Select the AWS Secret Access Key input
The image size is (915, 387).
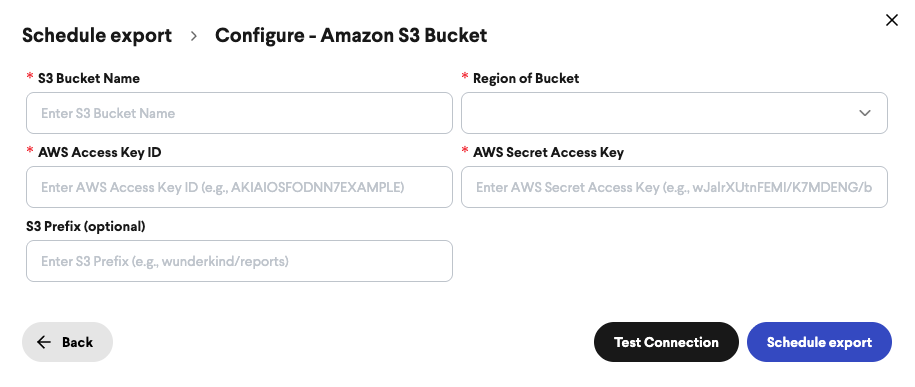point(674,187)
